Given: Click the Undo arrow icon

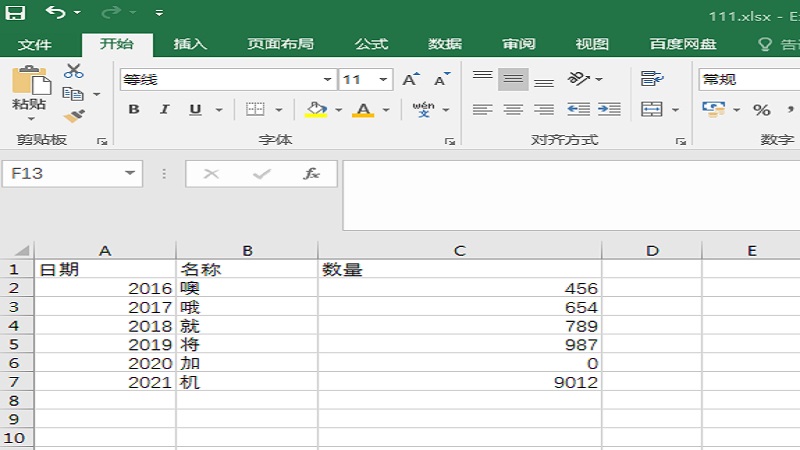Looking at the screenshot, I should coord(55,13).
